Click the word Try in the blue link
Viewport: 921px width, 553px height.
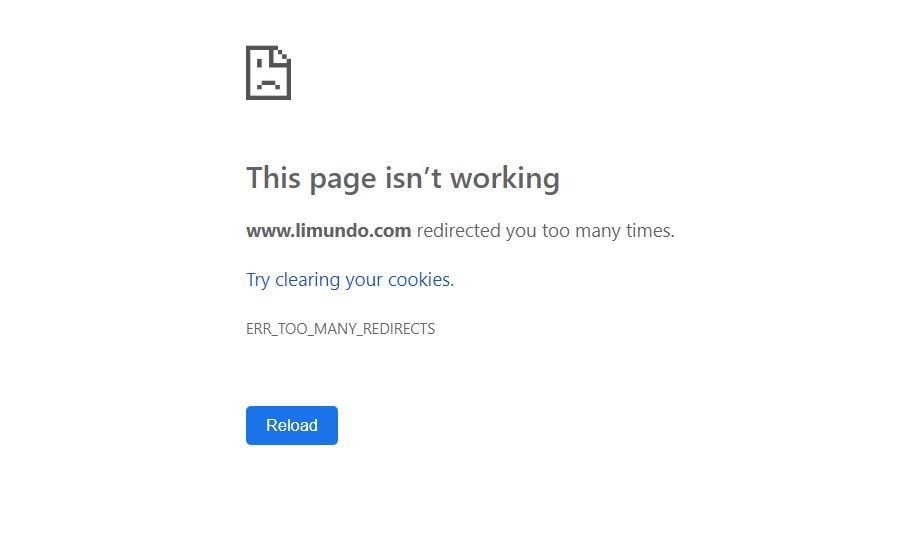(x=258, y=280)
